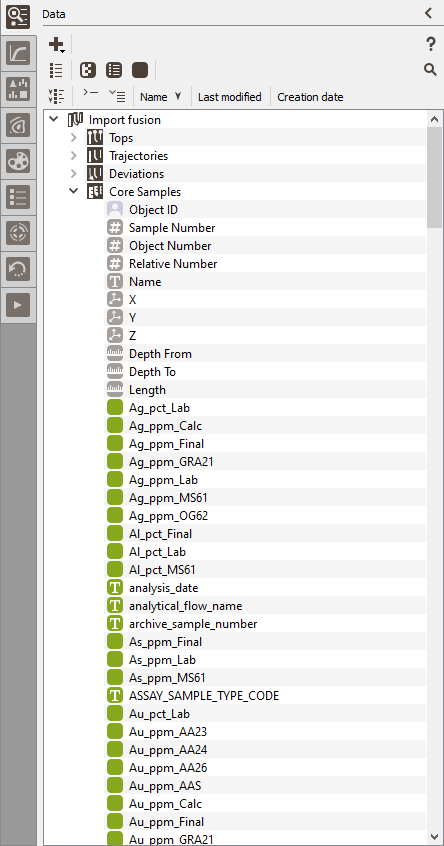Collapse the Data panel with chevron

(429, 13)
